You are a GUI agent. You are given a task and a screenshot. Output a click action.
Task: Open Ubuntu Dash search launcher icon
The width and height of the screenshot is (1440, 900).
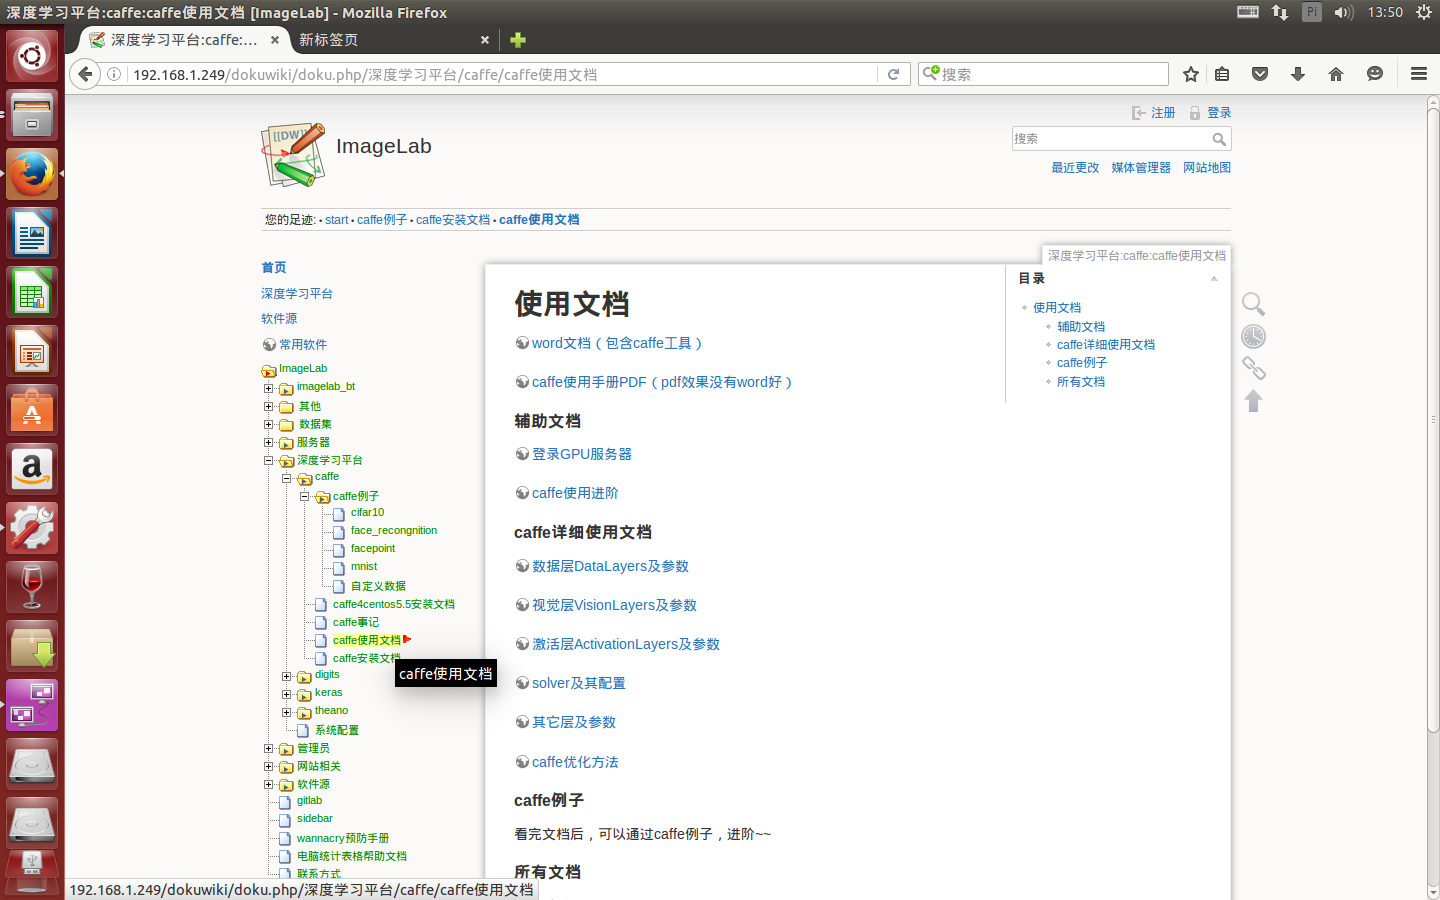(32, 56)
